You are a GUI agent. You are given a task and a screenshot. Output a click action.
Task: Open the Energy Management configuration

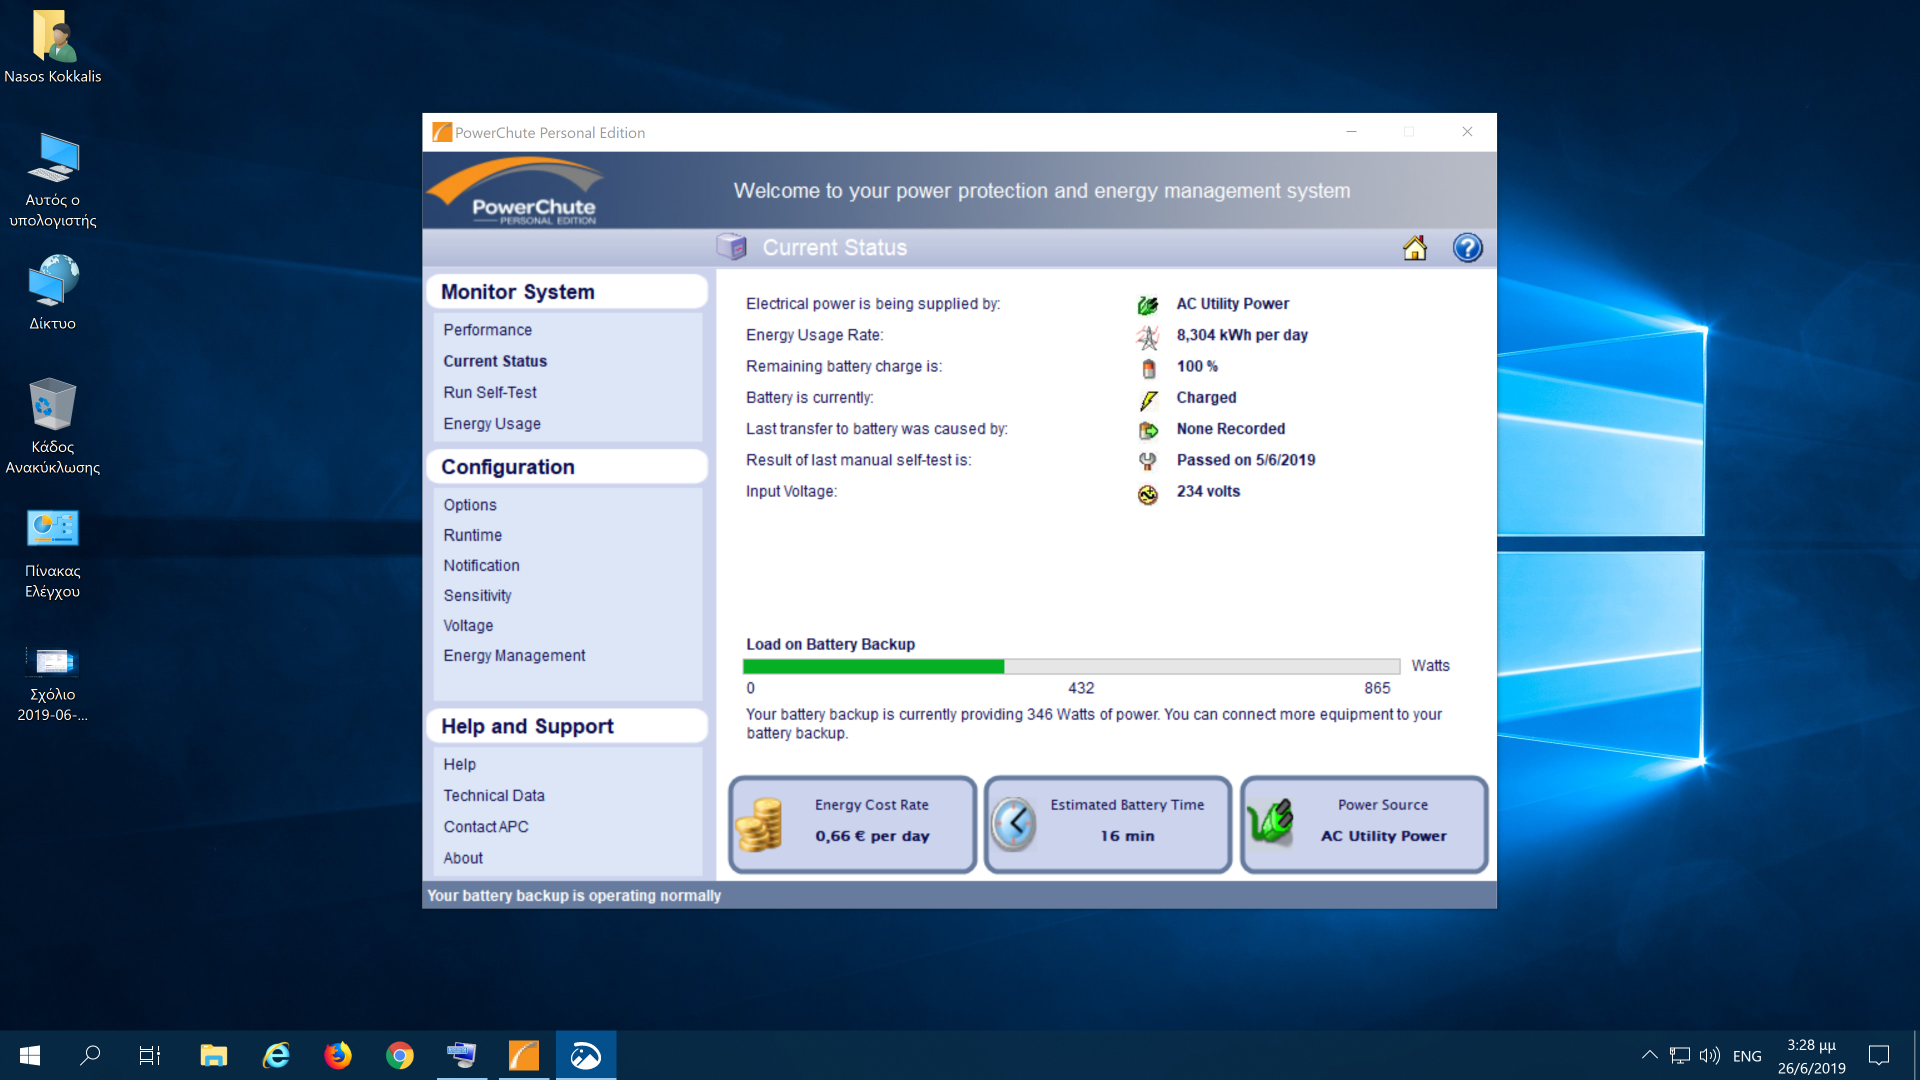tap(514, 655)
